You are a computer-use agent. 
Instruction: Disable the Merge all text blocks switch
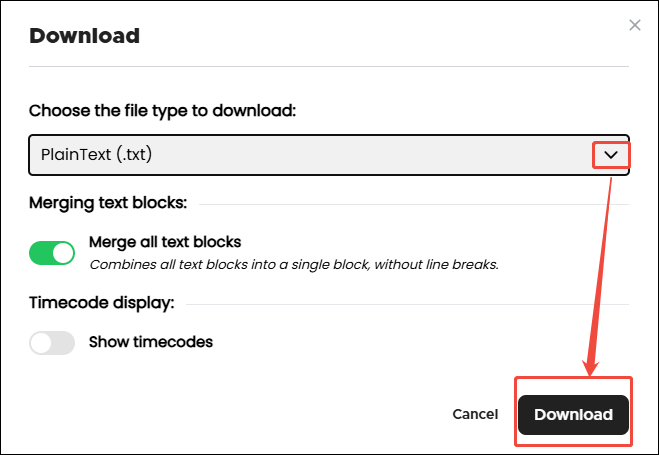[x=52, y=253]
